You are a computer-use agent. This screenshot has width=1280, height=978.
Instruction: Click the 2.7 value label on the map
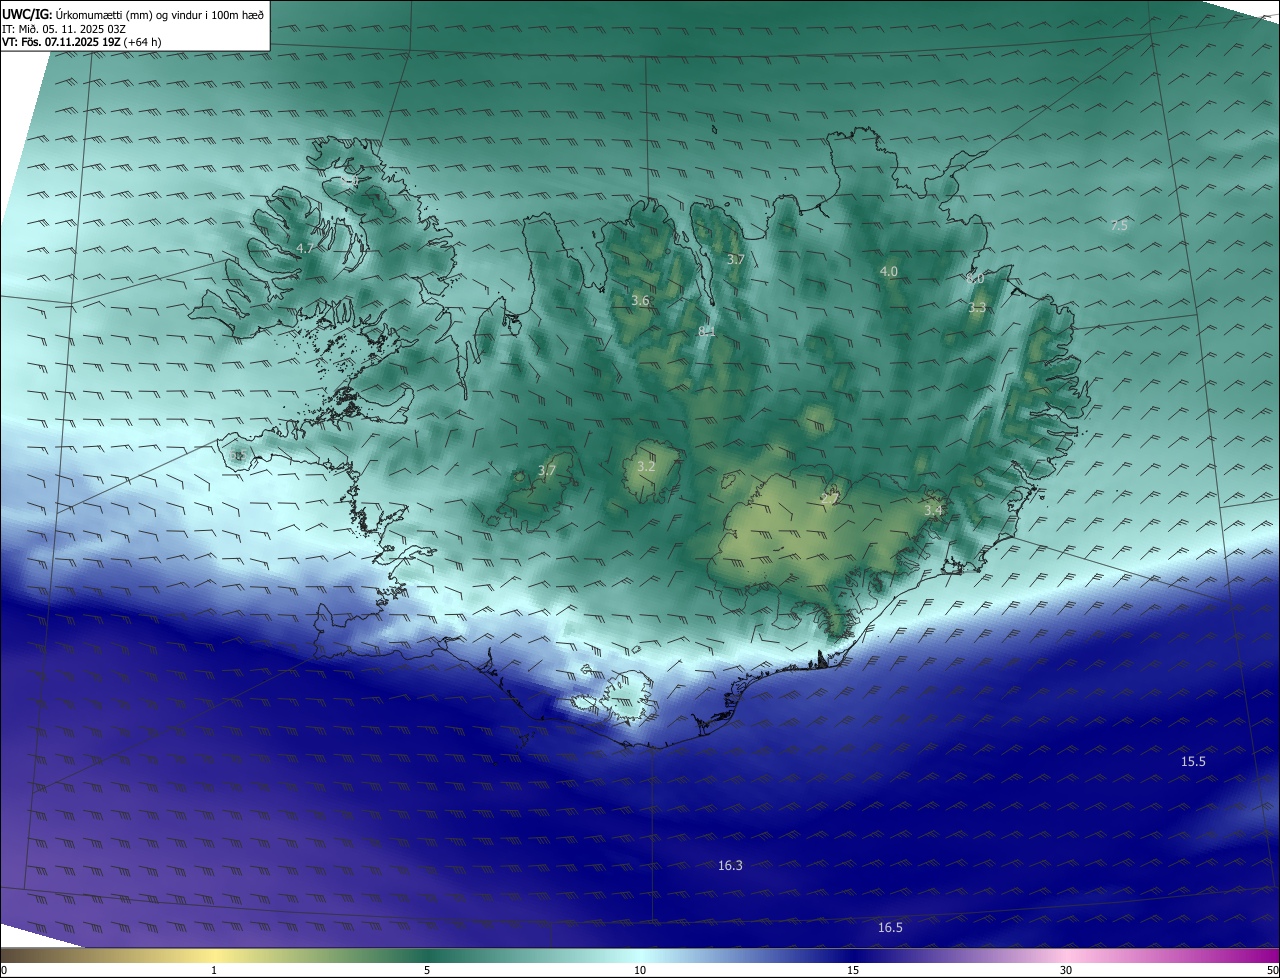829,497
